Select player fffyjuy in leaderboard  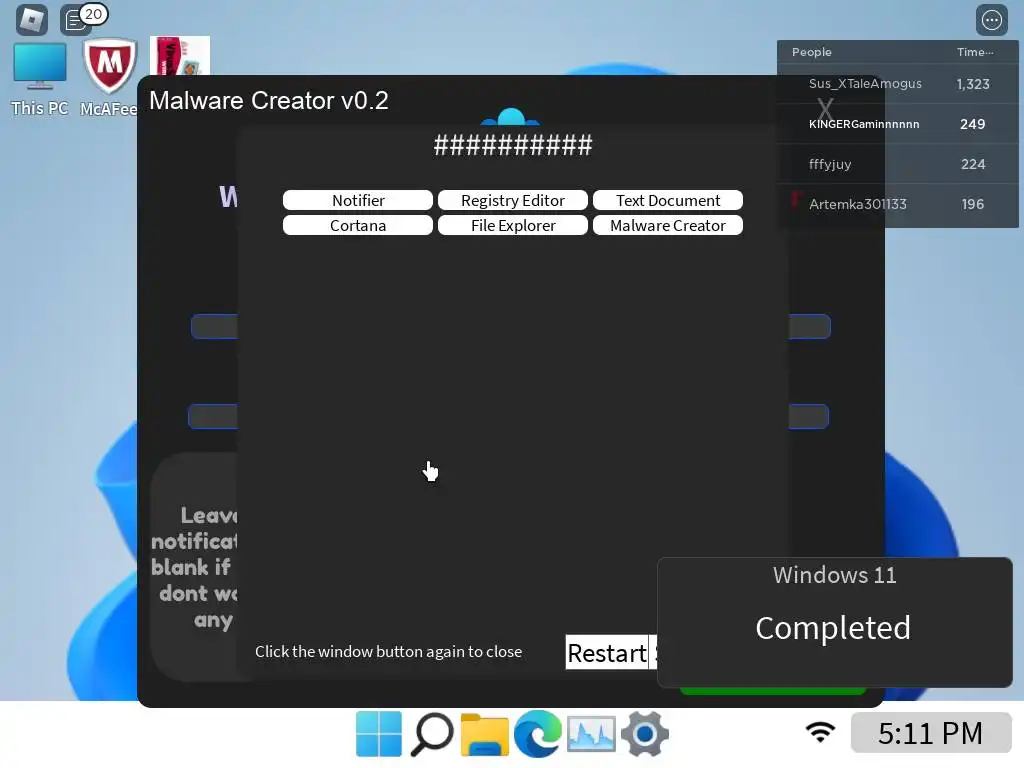click(897, 164)
